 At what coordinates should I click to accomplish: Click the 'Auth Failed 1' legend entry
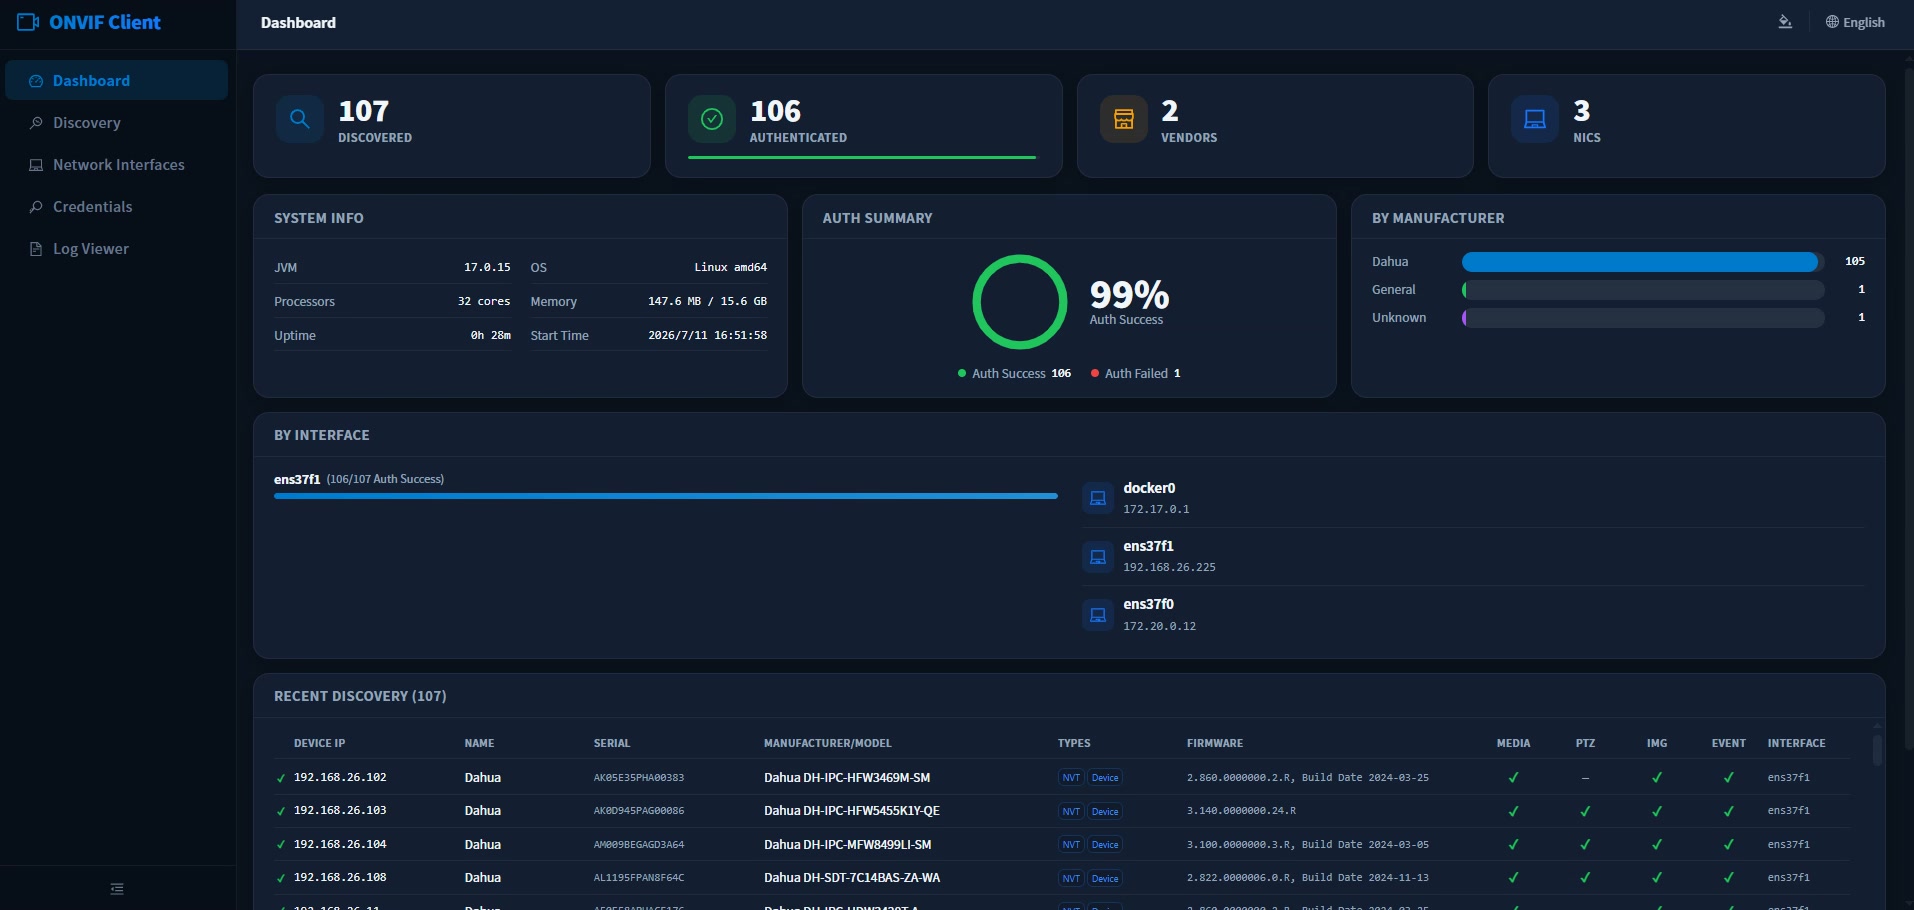1136,373
